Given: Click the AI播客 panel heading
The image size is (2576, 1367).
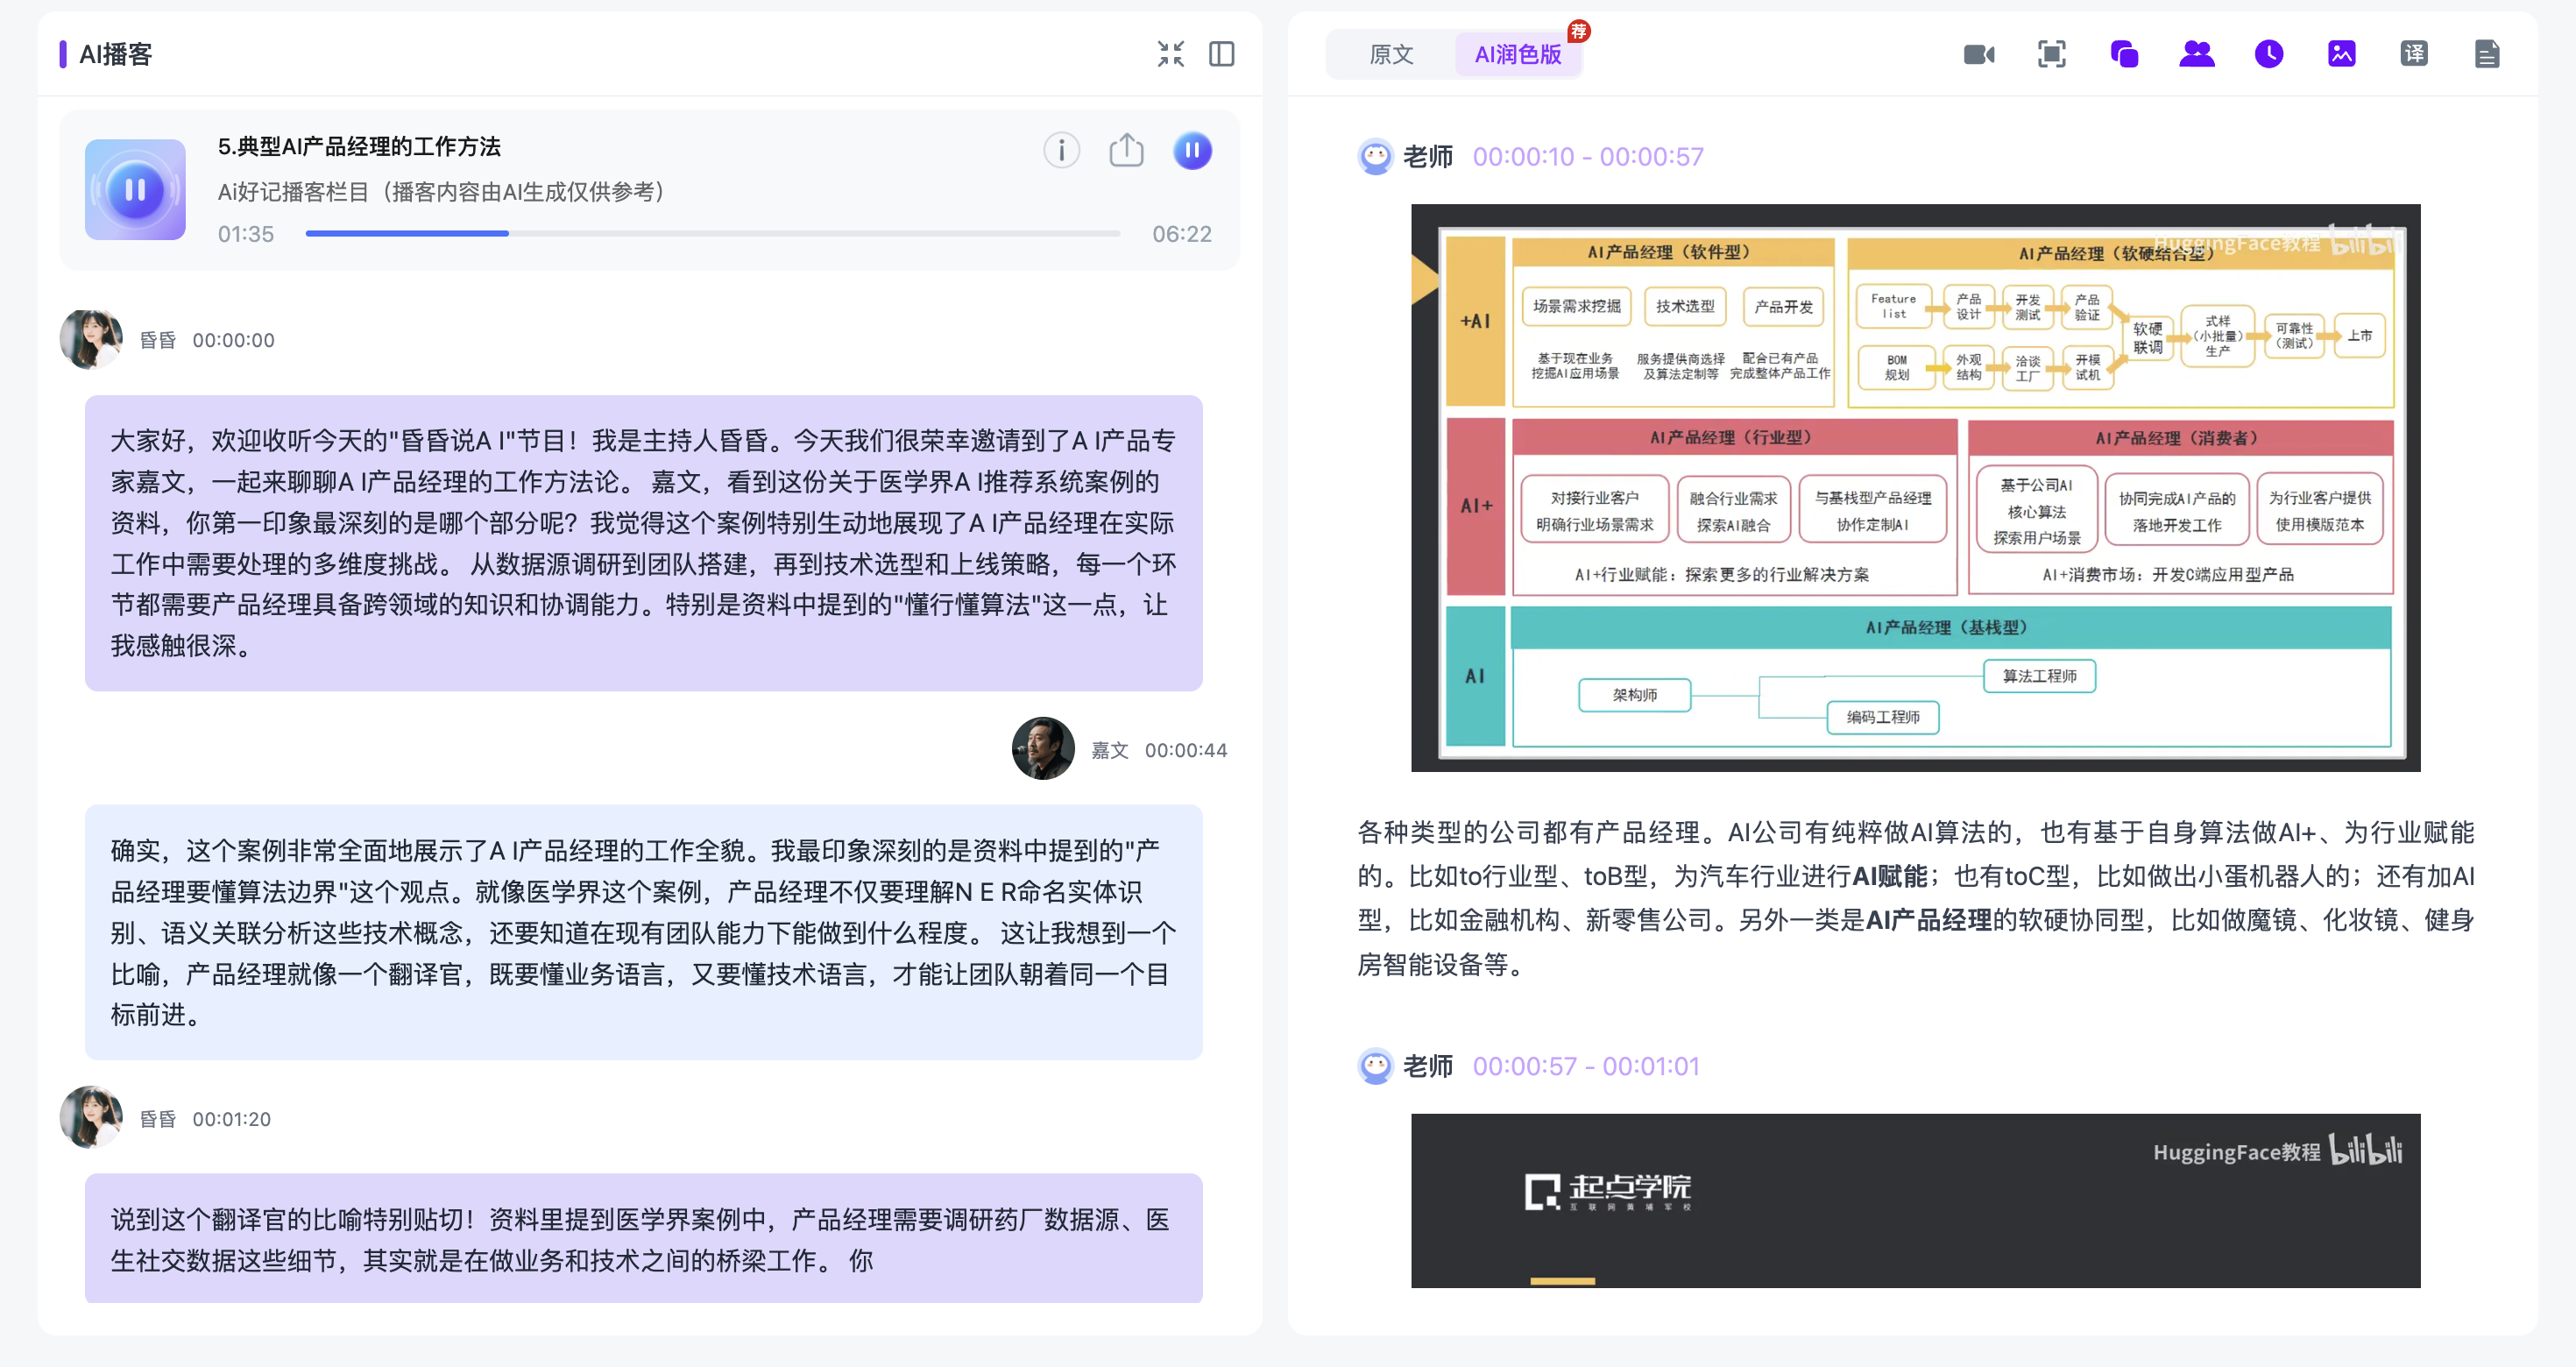Looking at the screenshot, I should 115,54.
